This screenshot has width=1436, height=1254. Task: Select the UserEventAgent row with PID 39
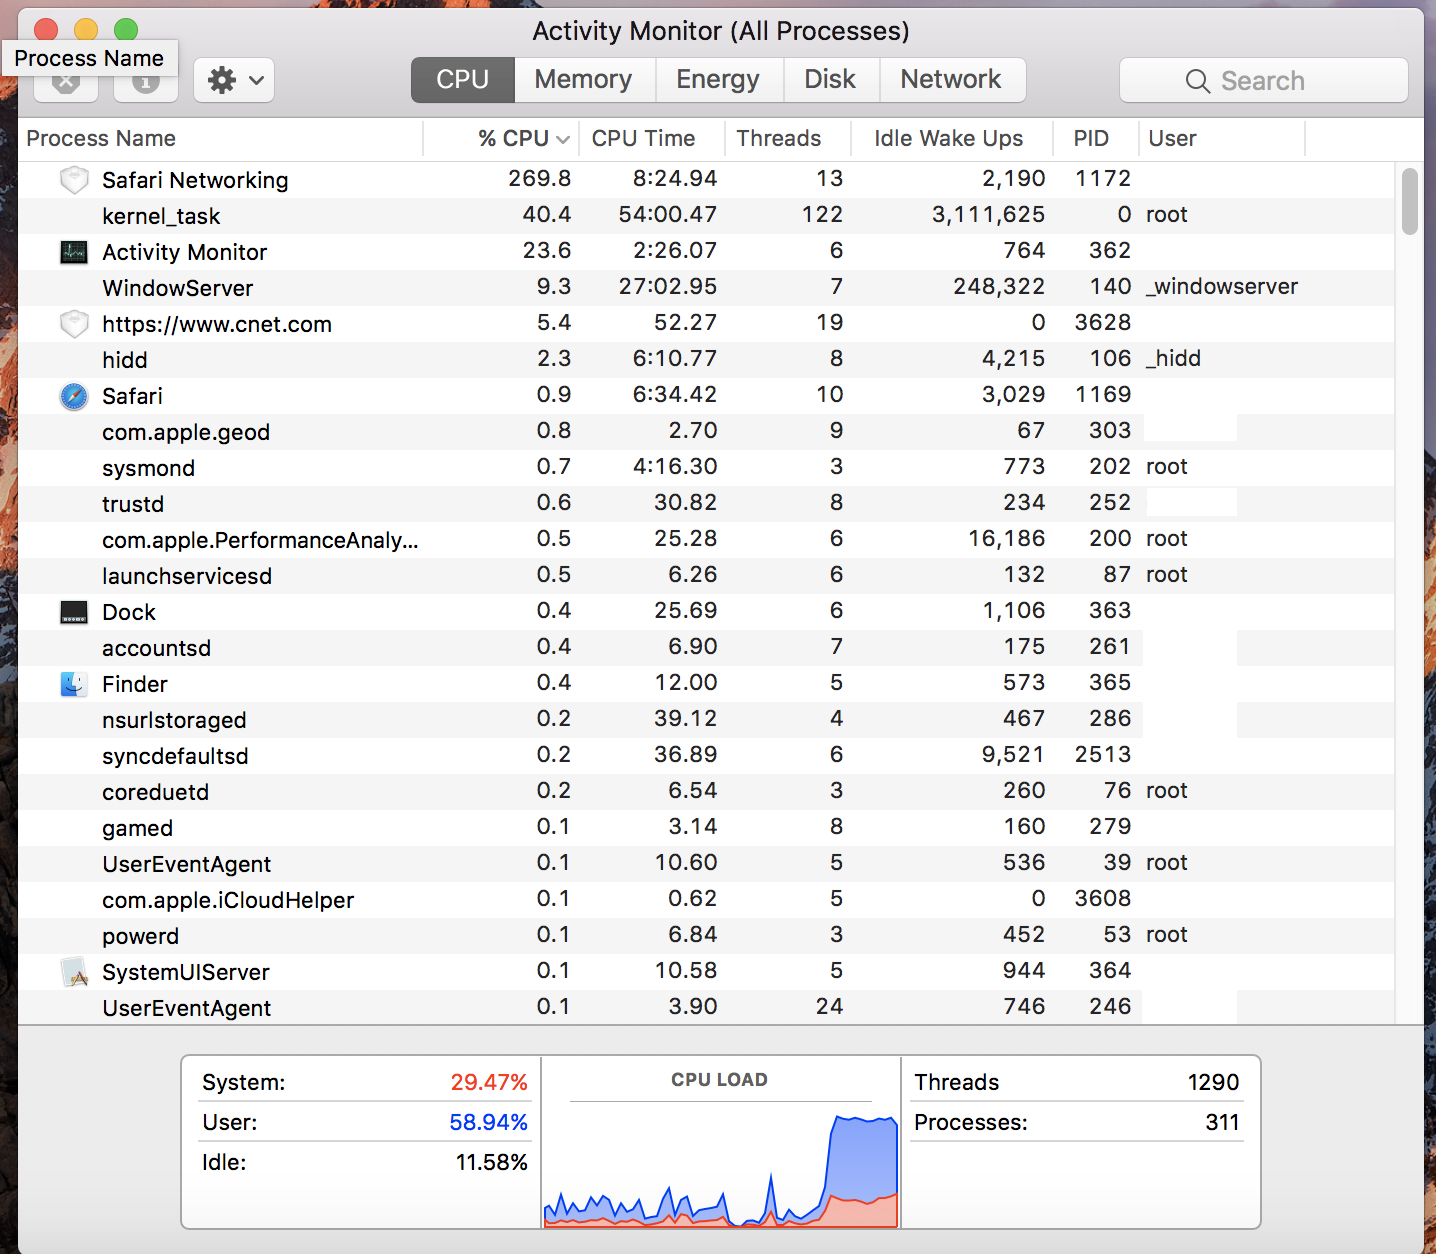pos(706,864)
